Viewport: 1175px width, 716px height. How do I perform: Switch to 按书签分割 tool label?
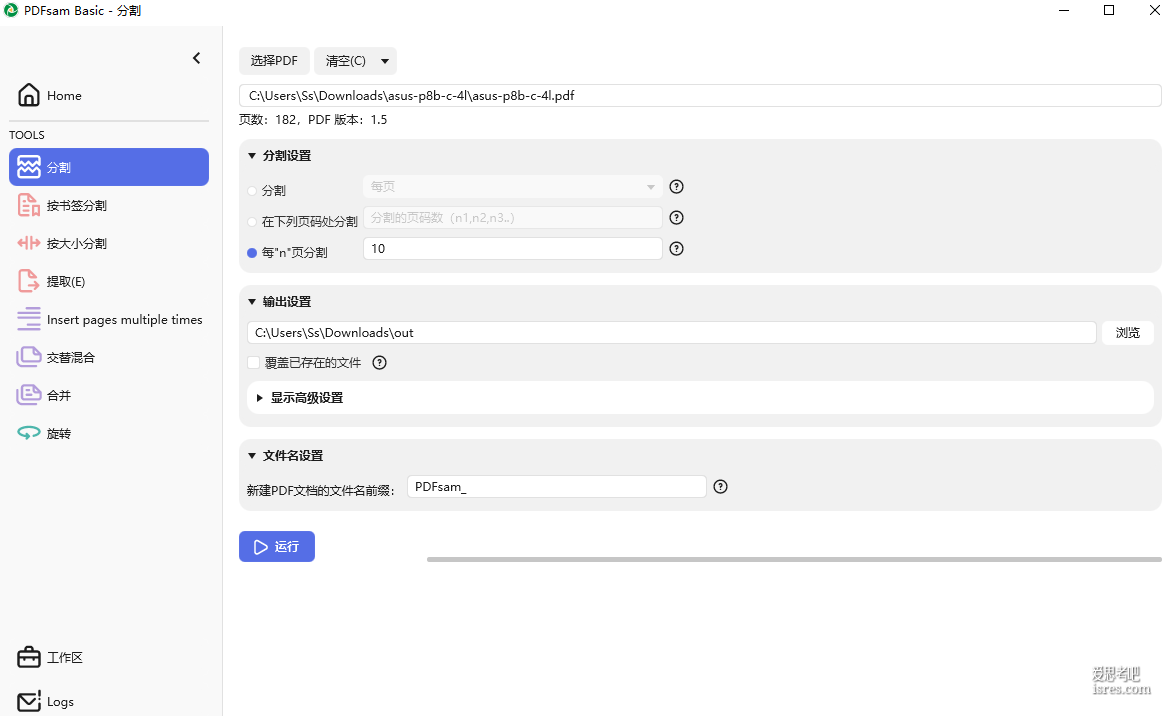[76, 205]
